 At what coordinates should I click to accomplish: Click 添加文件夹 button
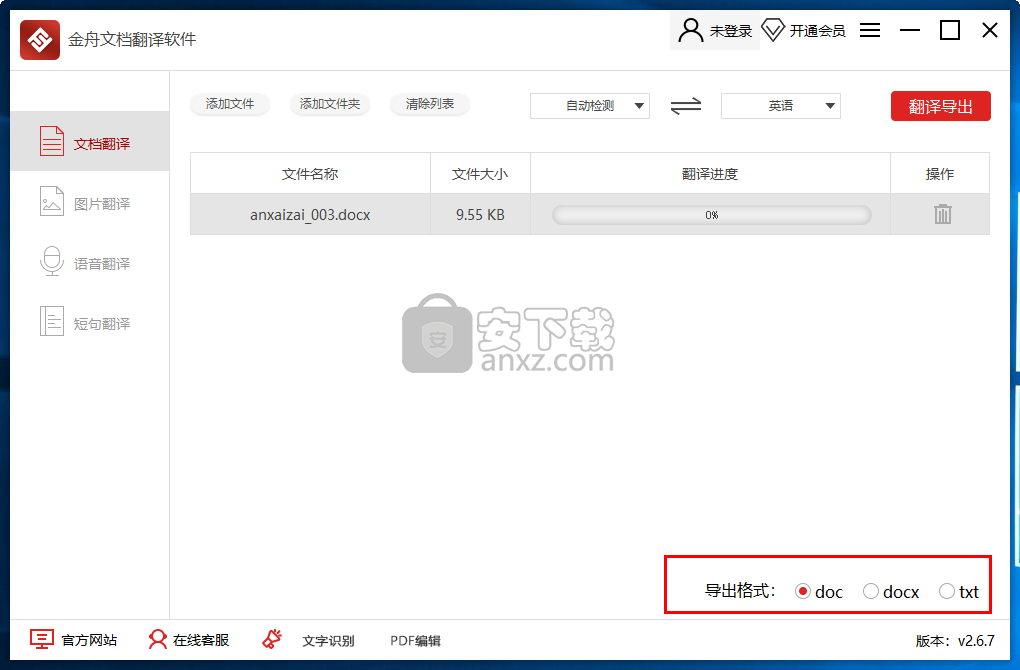tap(330, 104)
